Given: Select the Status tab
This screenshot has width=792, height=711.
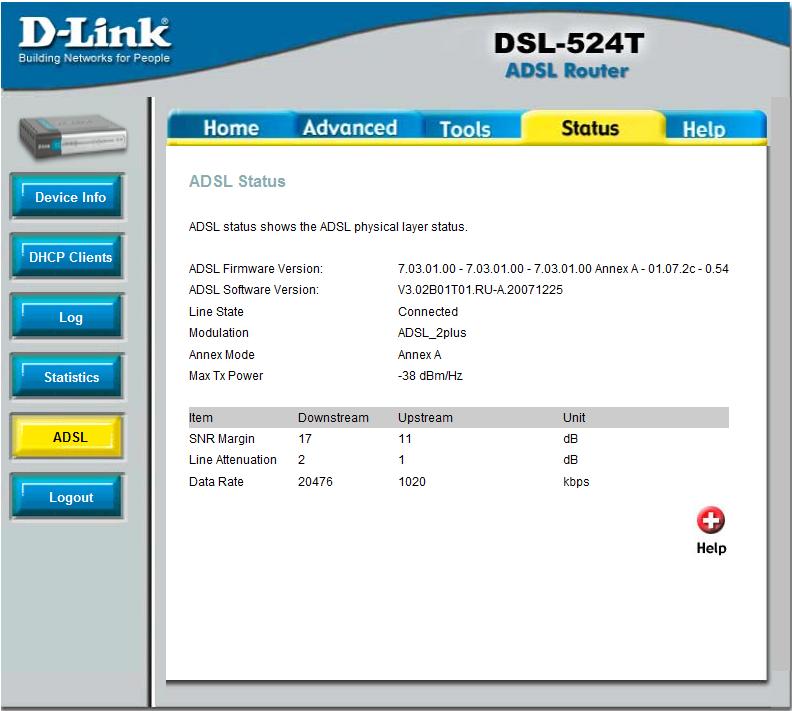Looking at the screenshot, I should click(x=590, y=128).
